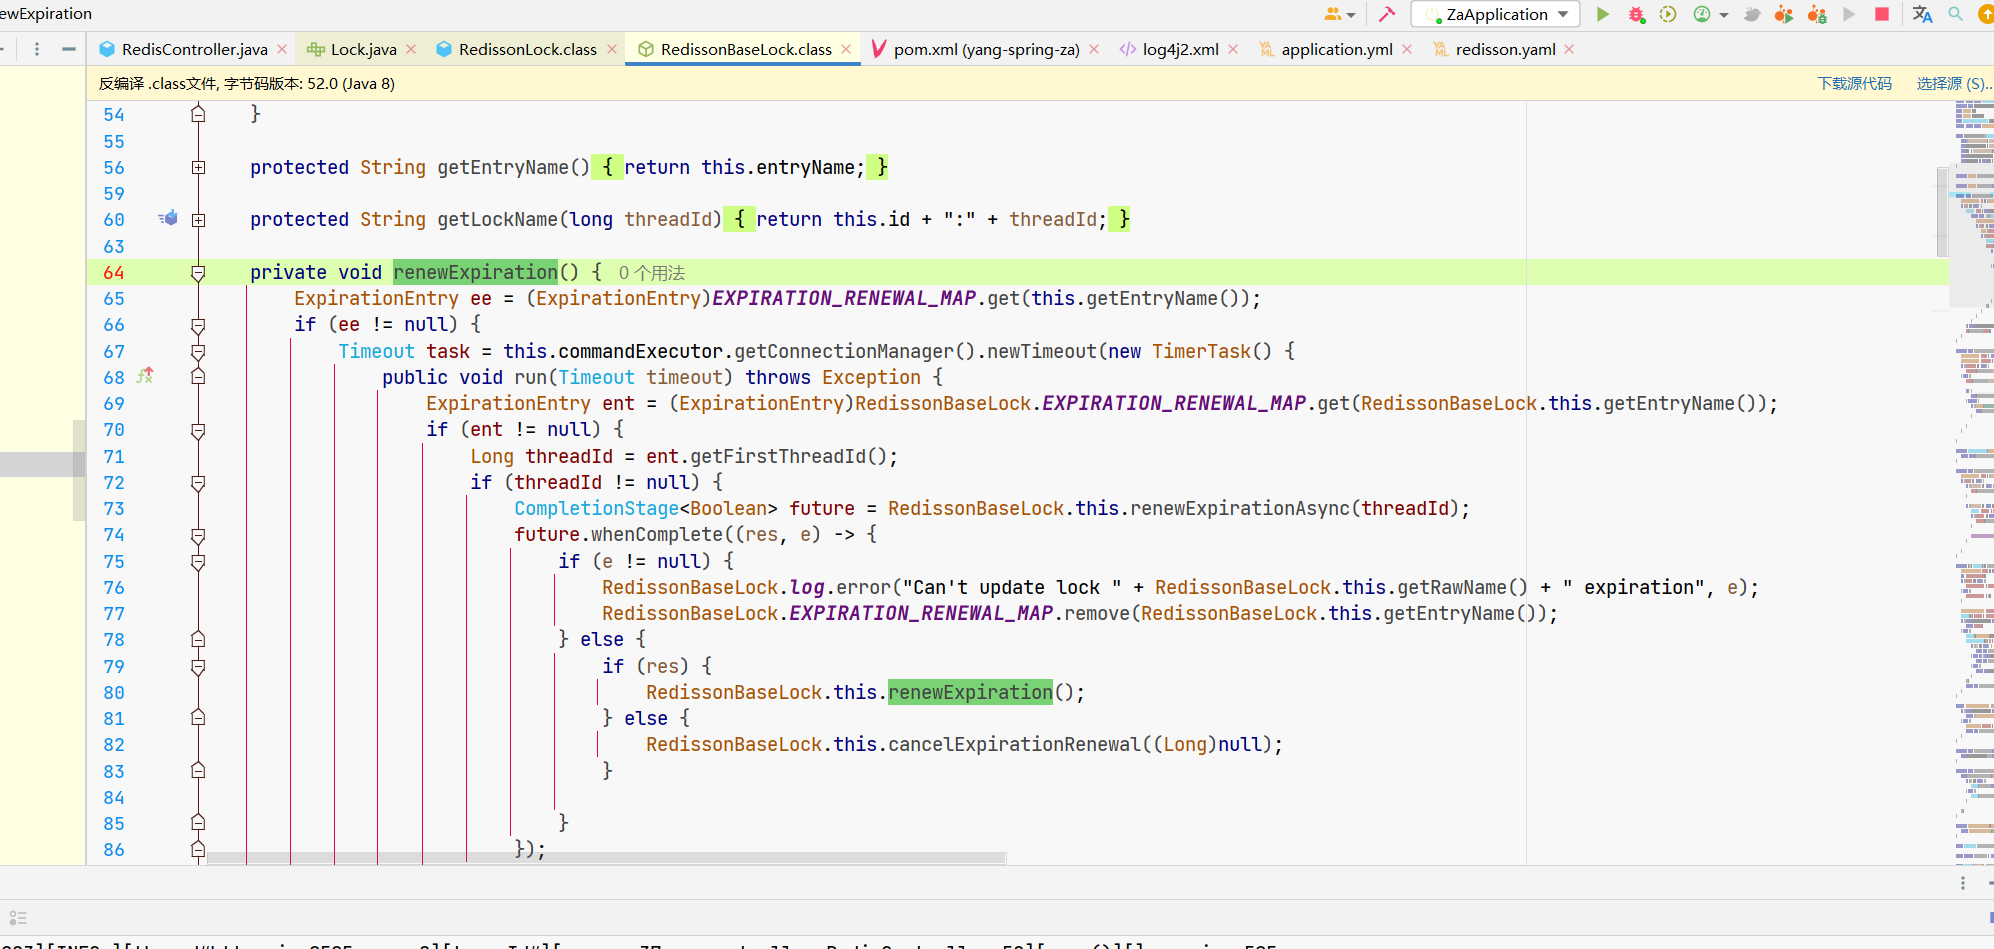Click the grey disabled play icon
Viewport: 1994px width, 949px height.
coord(1849,14)
